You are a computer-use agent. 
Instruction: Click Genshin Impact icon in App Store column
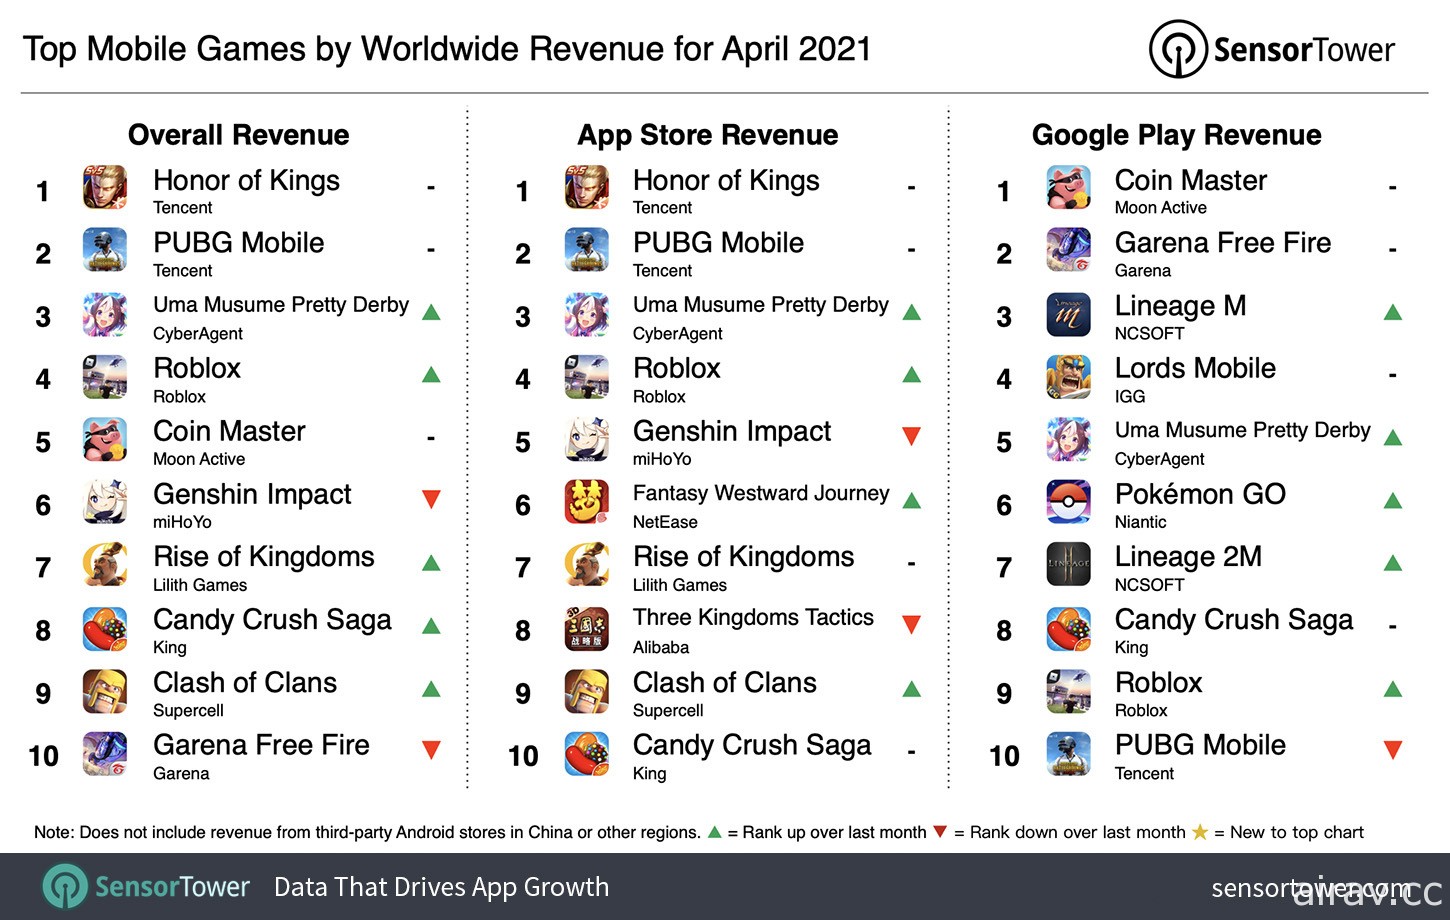point(587,439)
